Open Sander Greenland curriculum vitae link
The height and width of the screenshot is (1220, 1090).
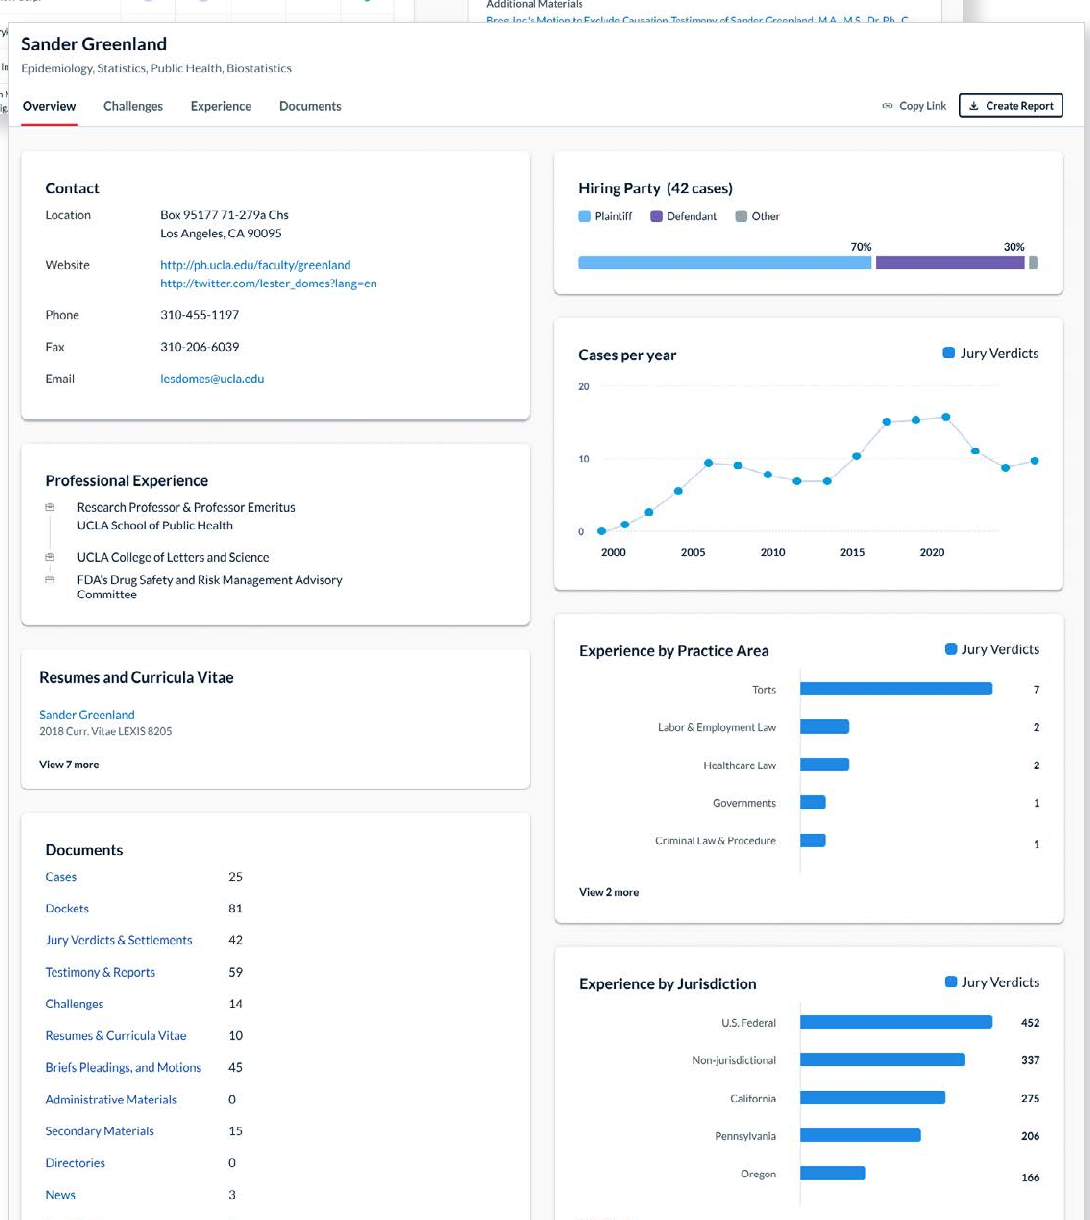tap(86, 715)
